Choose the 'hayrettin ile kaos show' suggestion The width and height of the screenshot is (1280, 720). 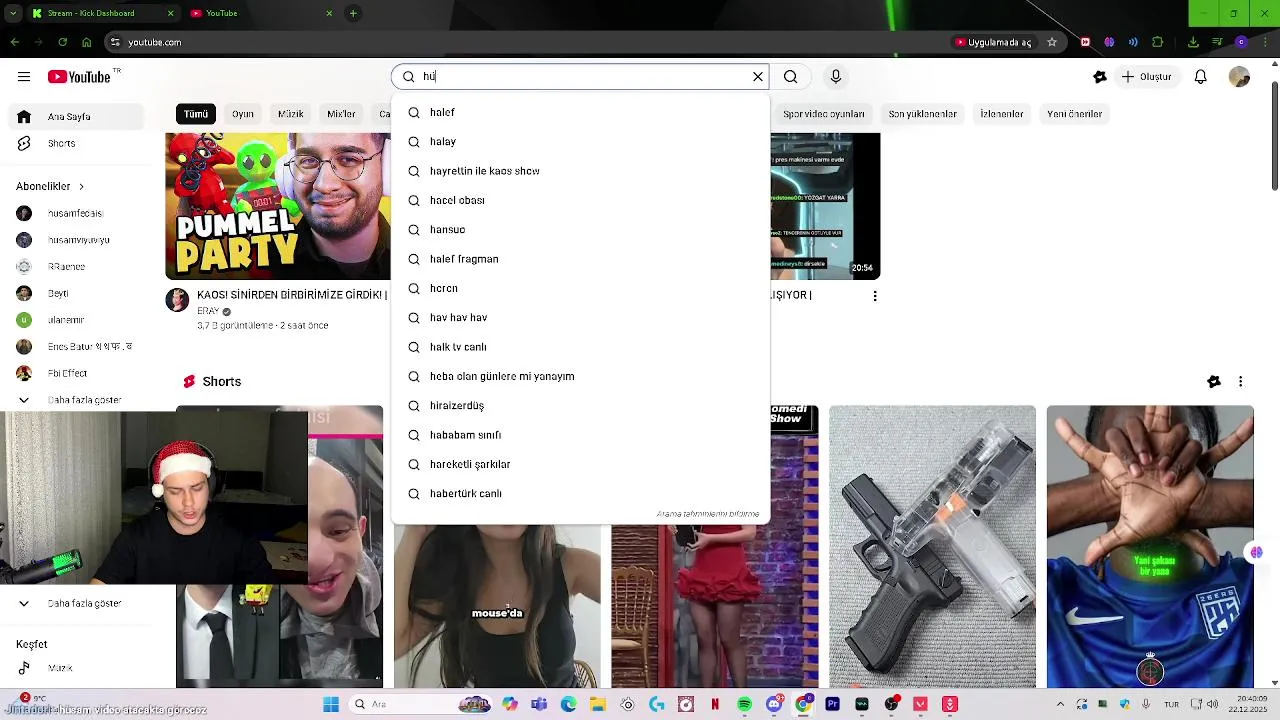click(581, 171)
